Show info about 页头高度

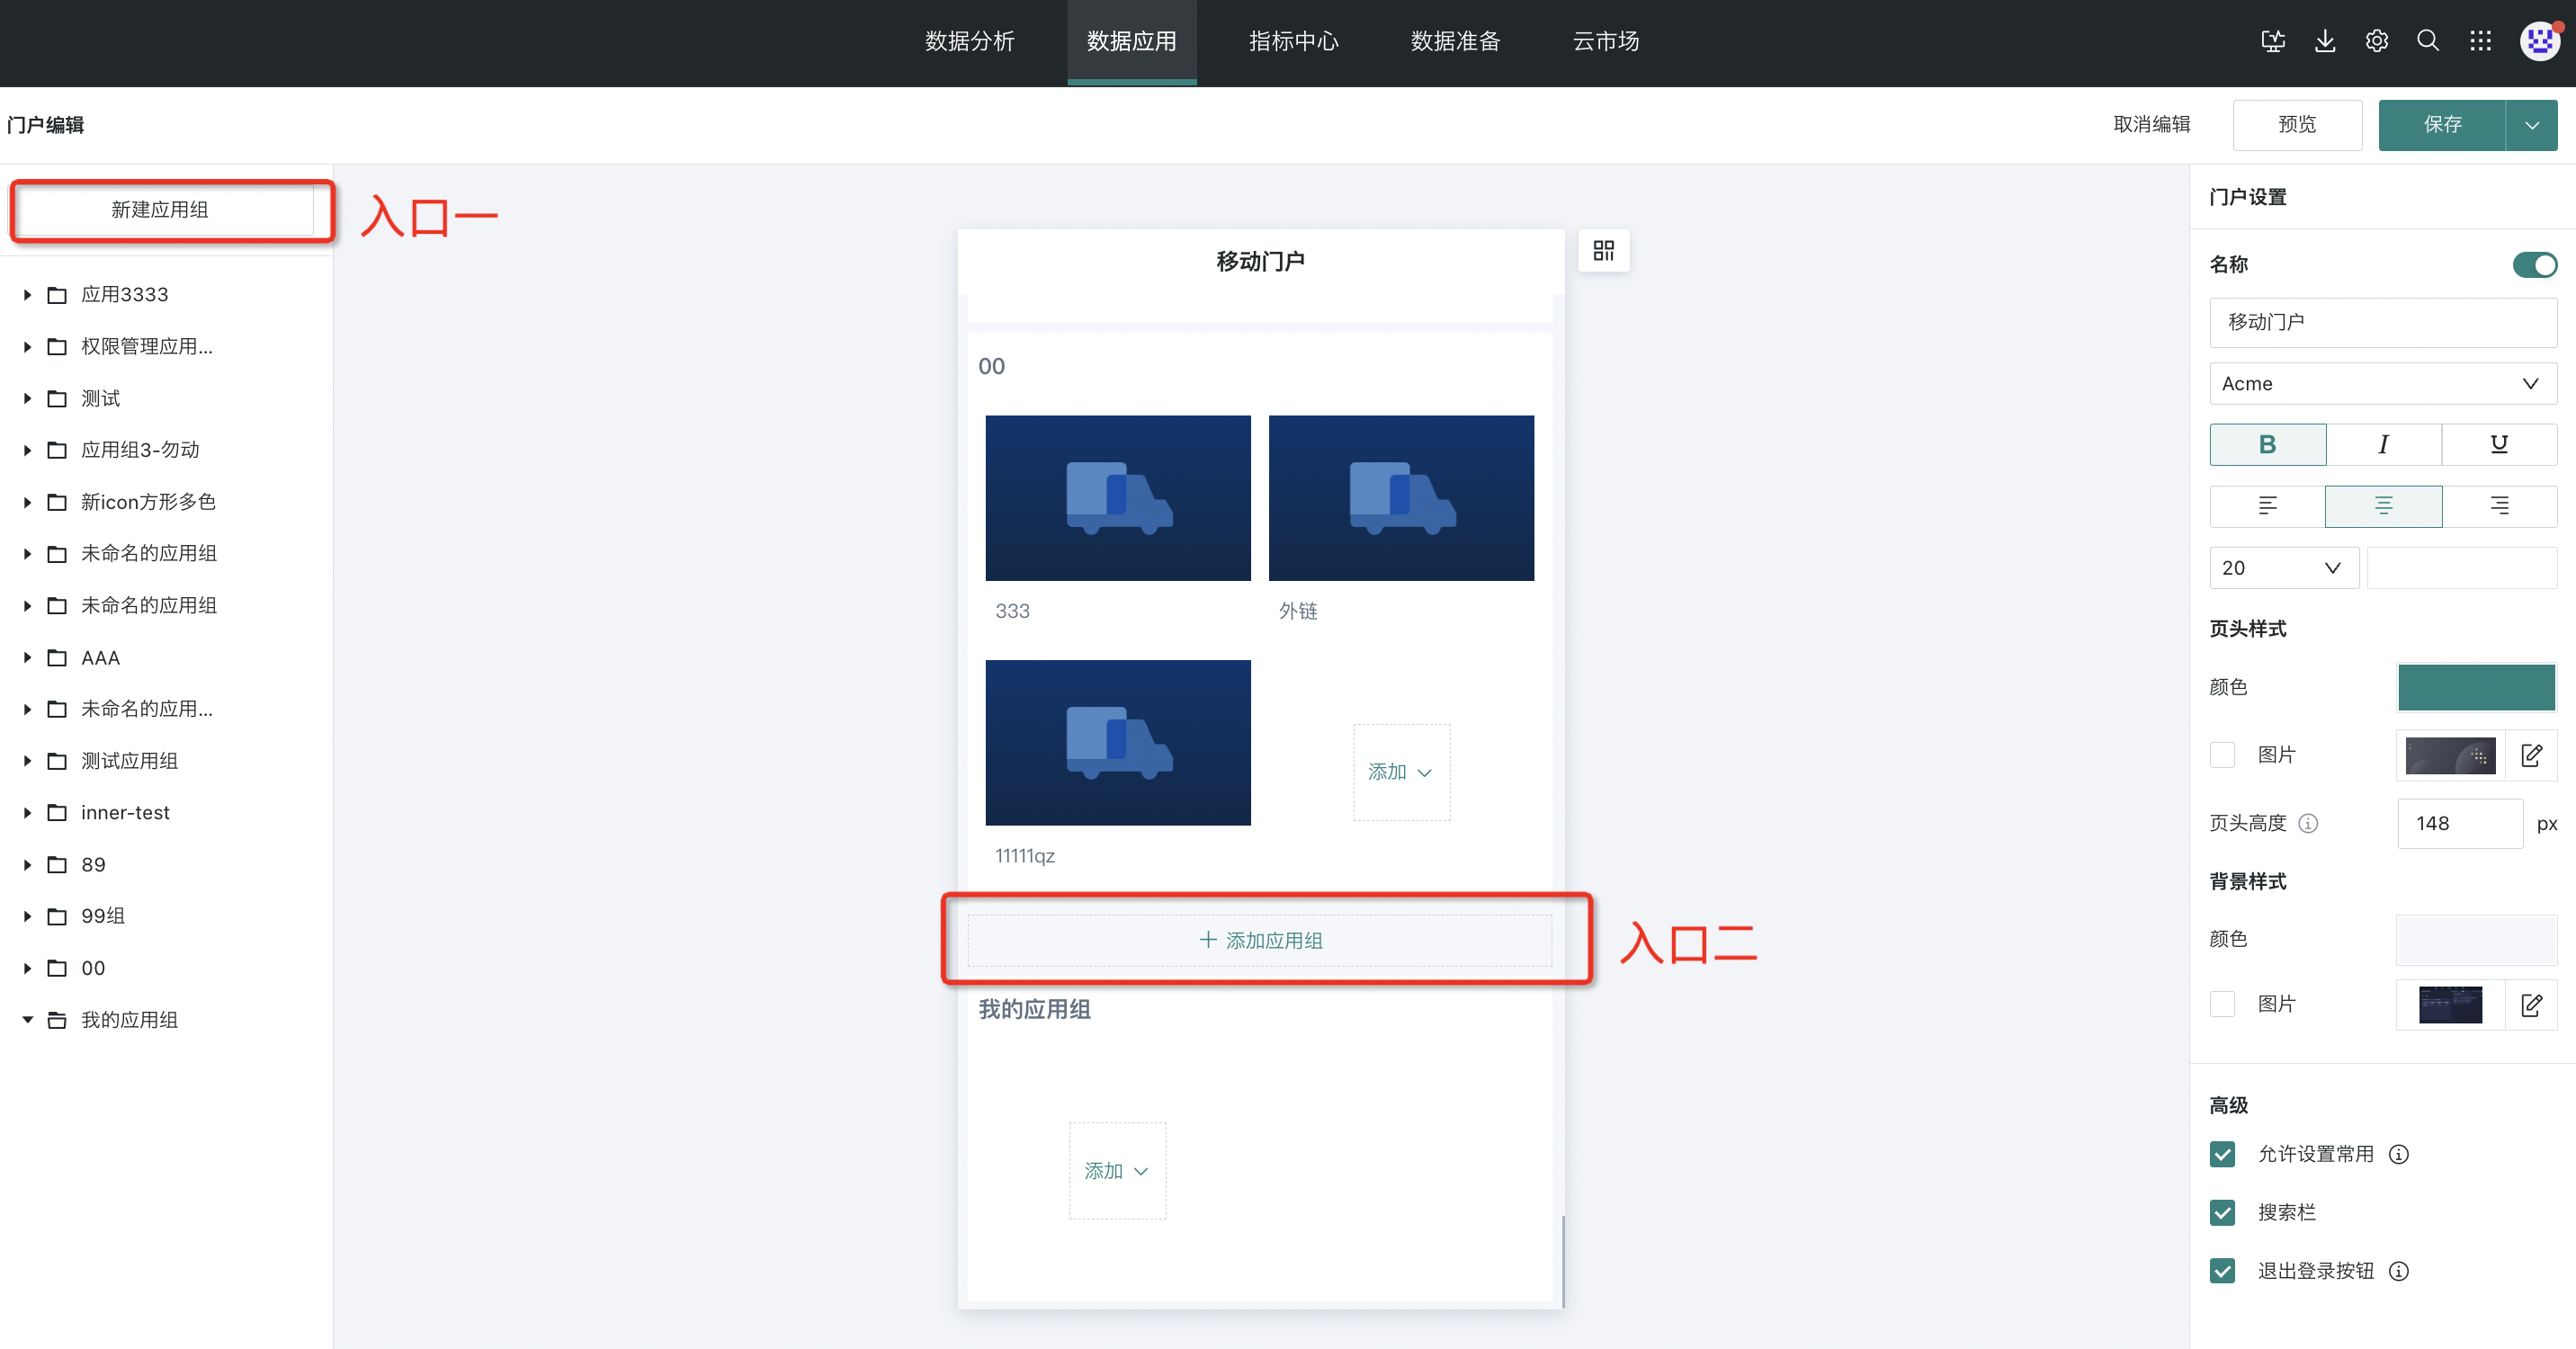point(2308,823)
